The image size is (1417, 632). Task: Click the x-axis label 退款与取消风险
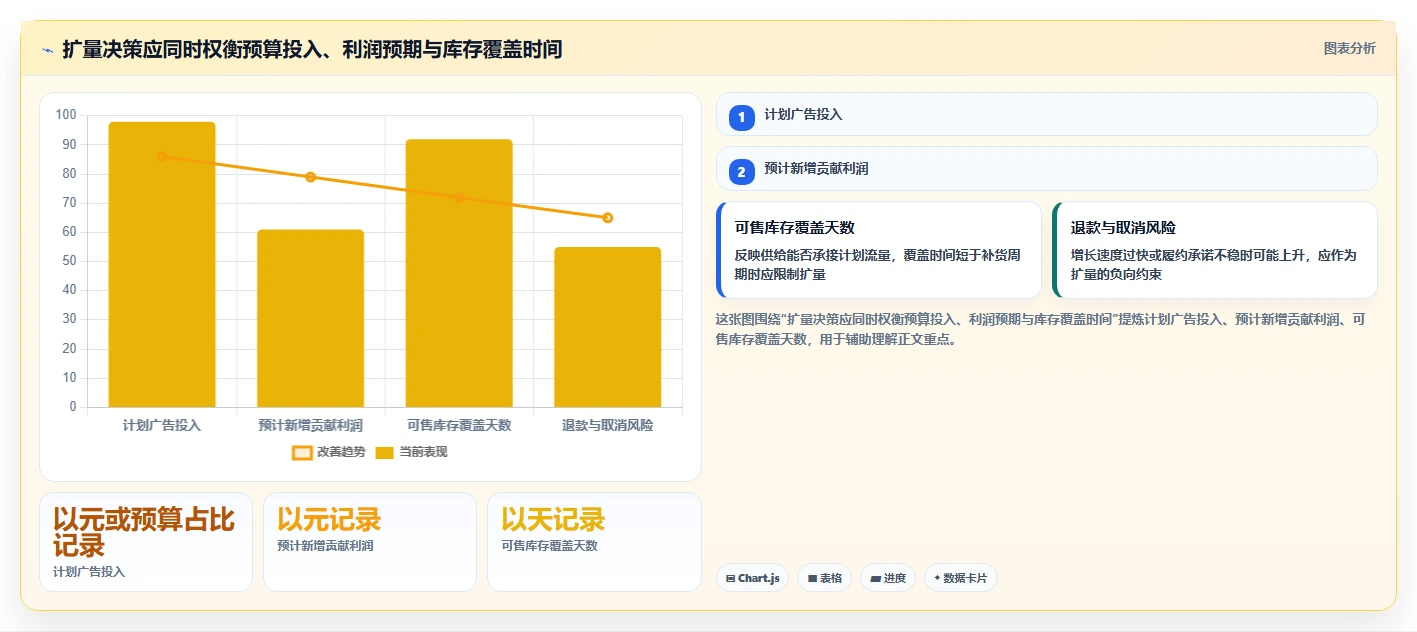608,425
